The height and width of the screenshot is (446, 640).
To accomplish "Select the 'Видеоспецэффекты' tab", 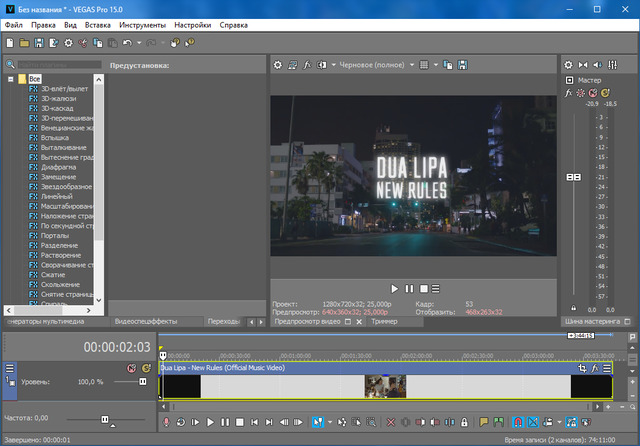I will [146, 321].
